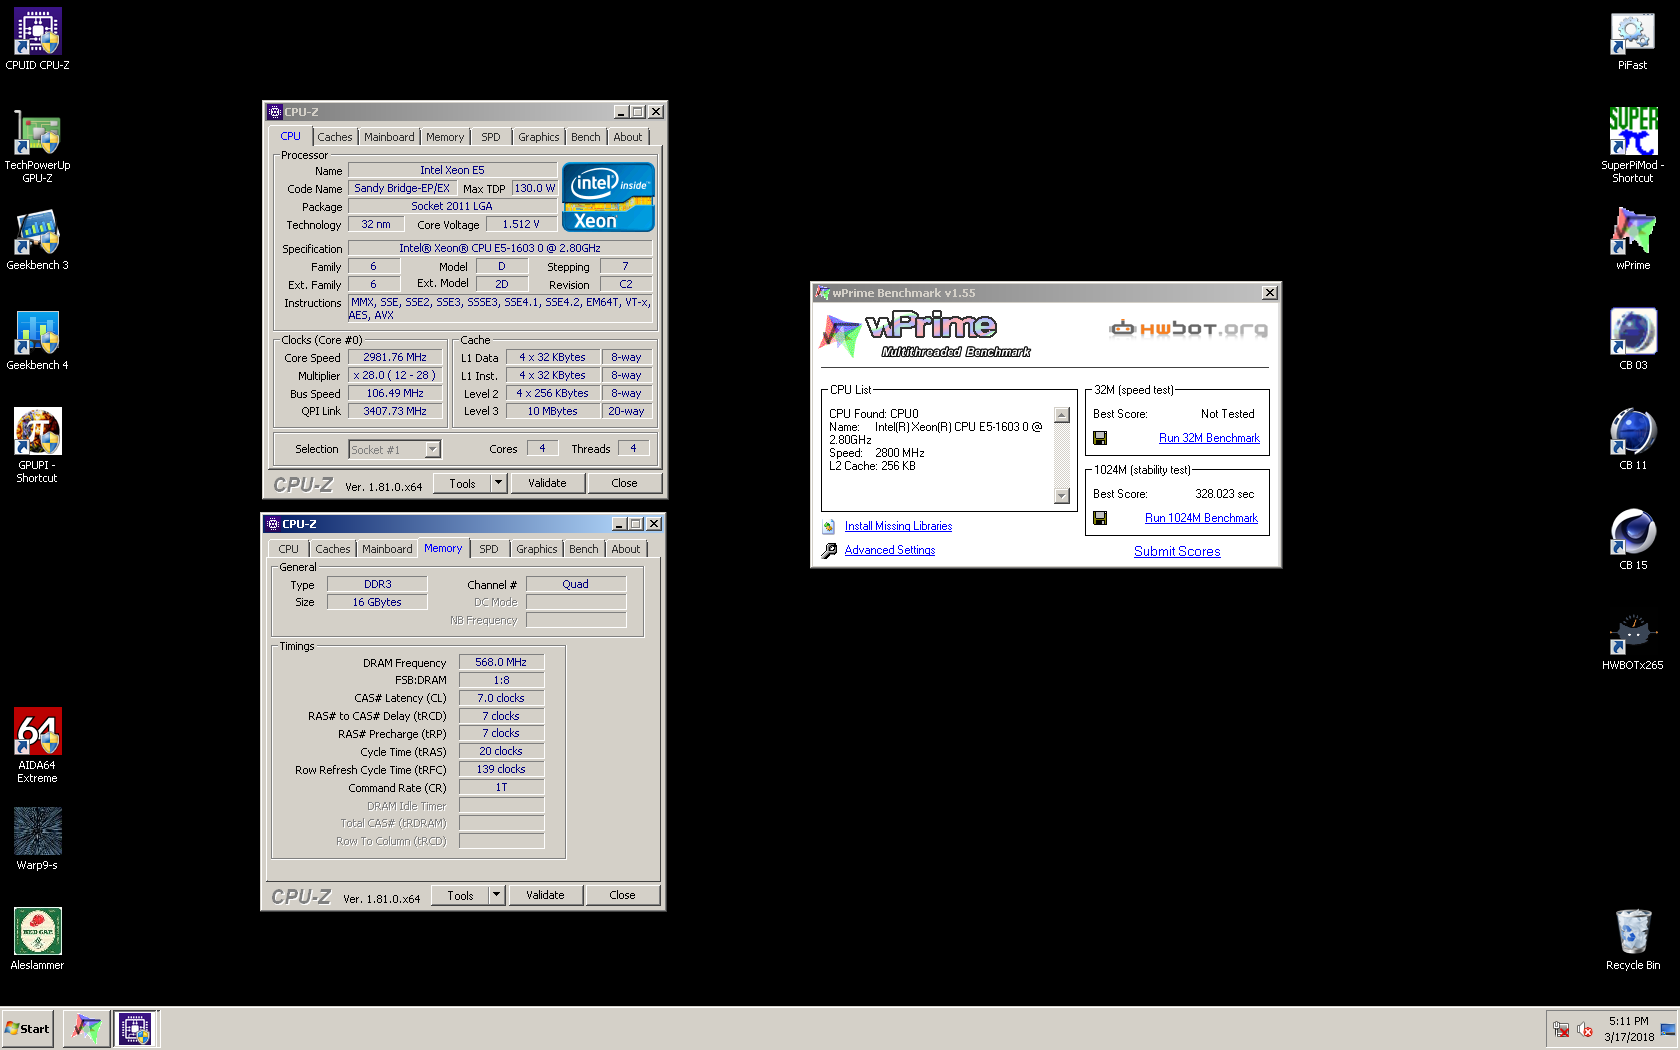Screen dimensions: 1680x1050
Task: Click the Submit Scores link
Action: click(x=1177, y=551)
